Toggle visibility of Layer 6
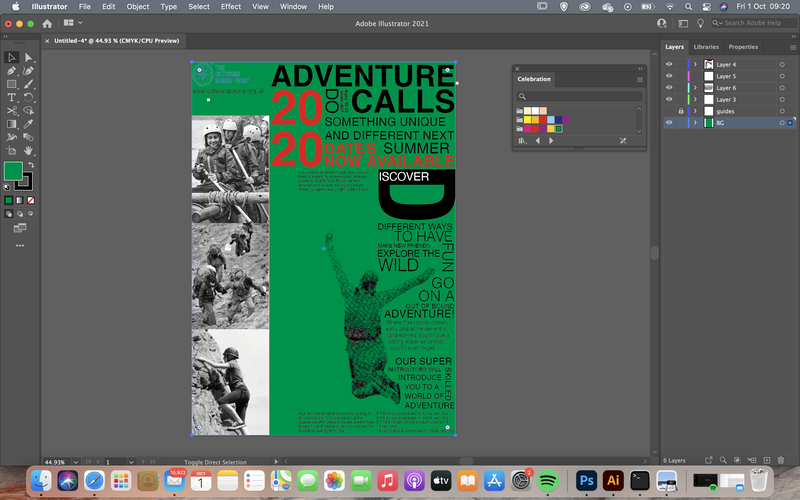 point(669,88)
